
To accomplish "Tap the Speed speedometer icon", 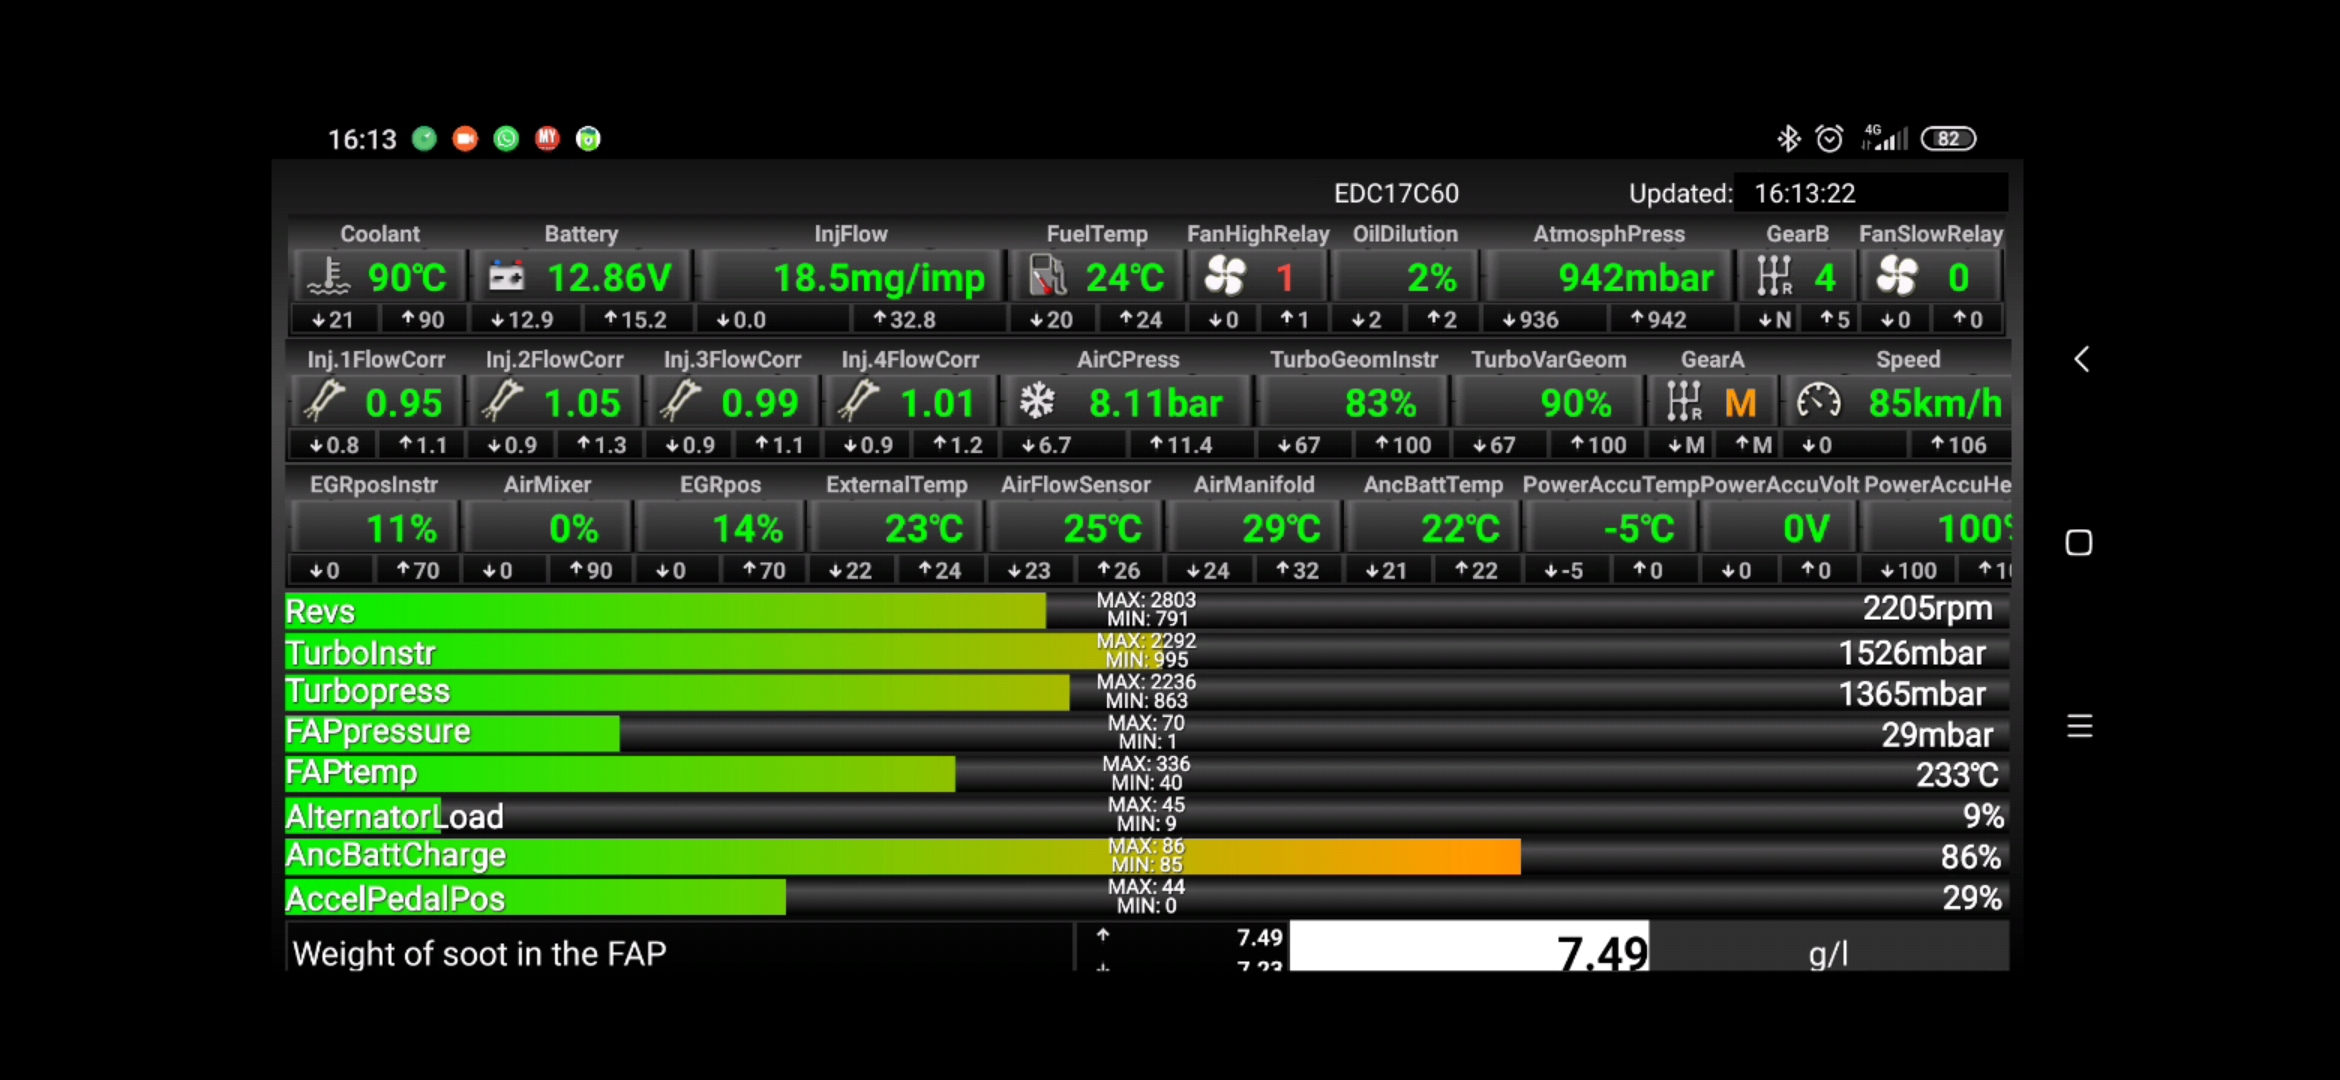I will (x=1818, y=402).
